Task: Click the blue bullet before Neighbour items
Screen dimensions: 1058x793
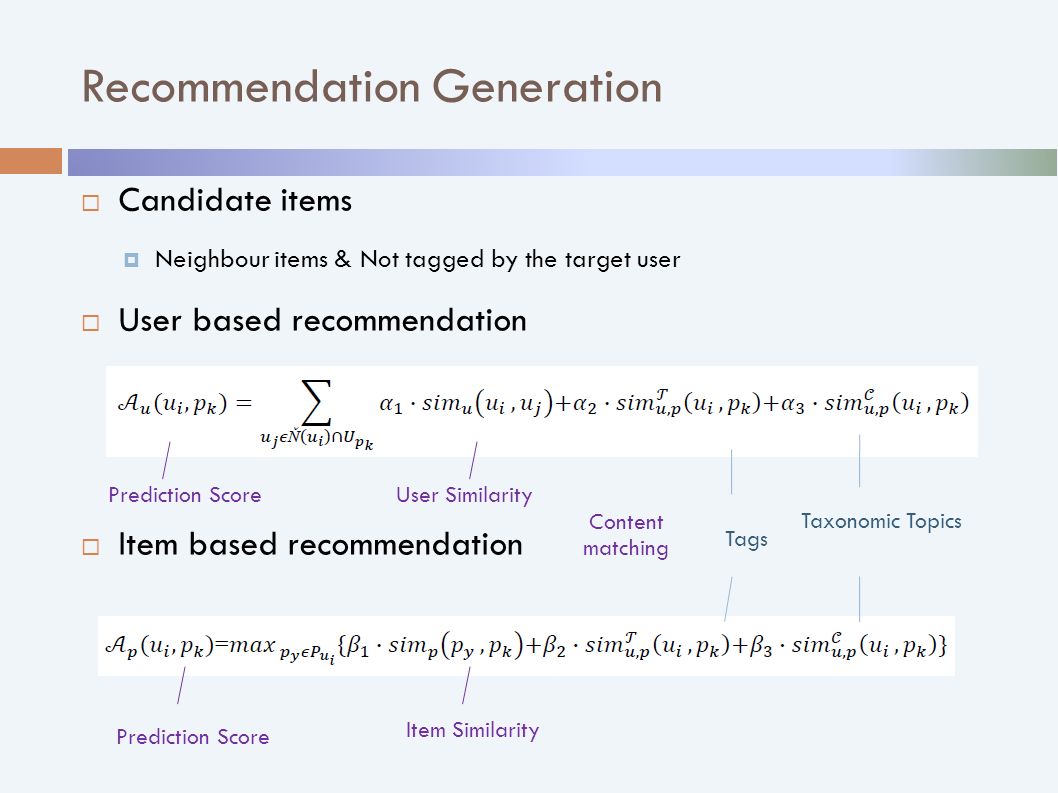Action: [x=132, y=260]
